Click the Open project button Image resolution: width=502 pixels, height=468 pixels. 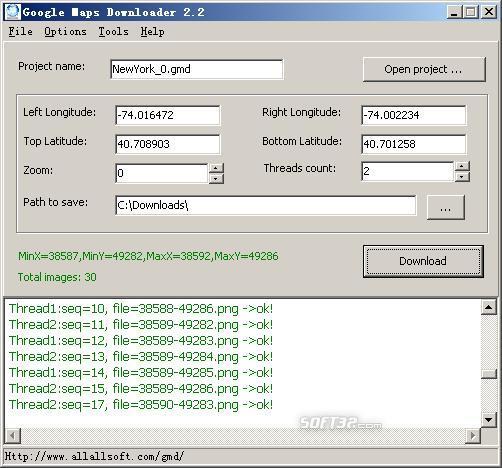pyautogui.click(x=424, y=69)
